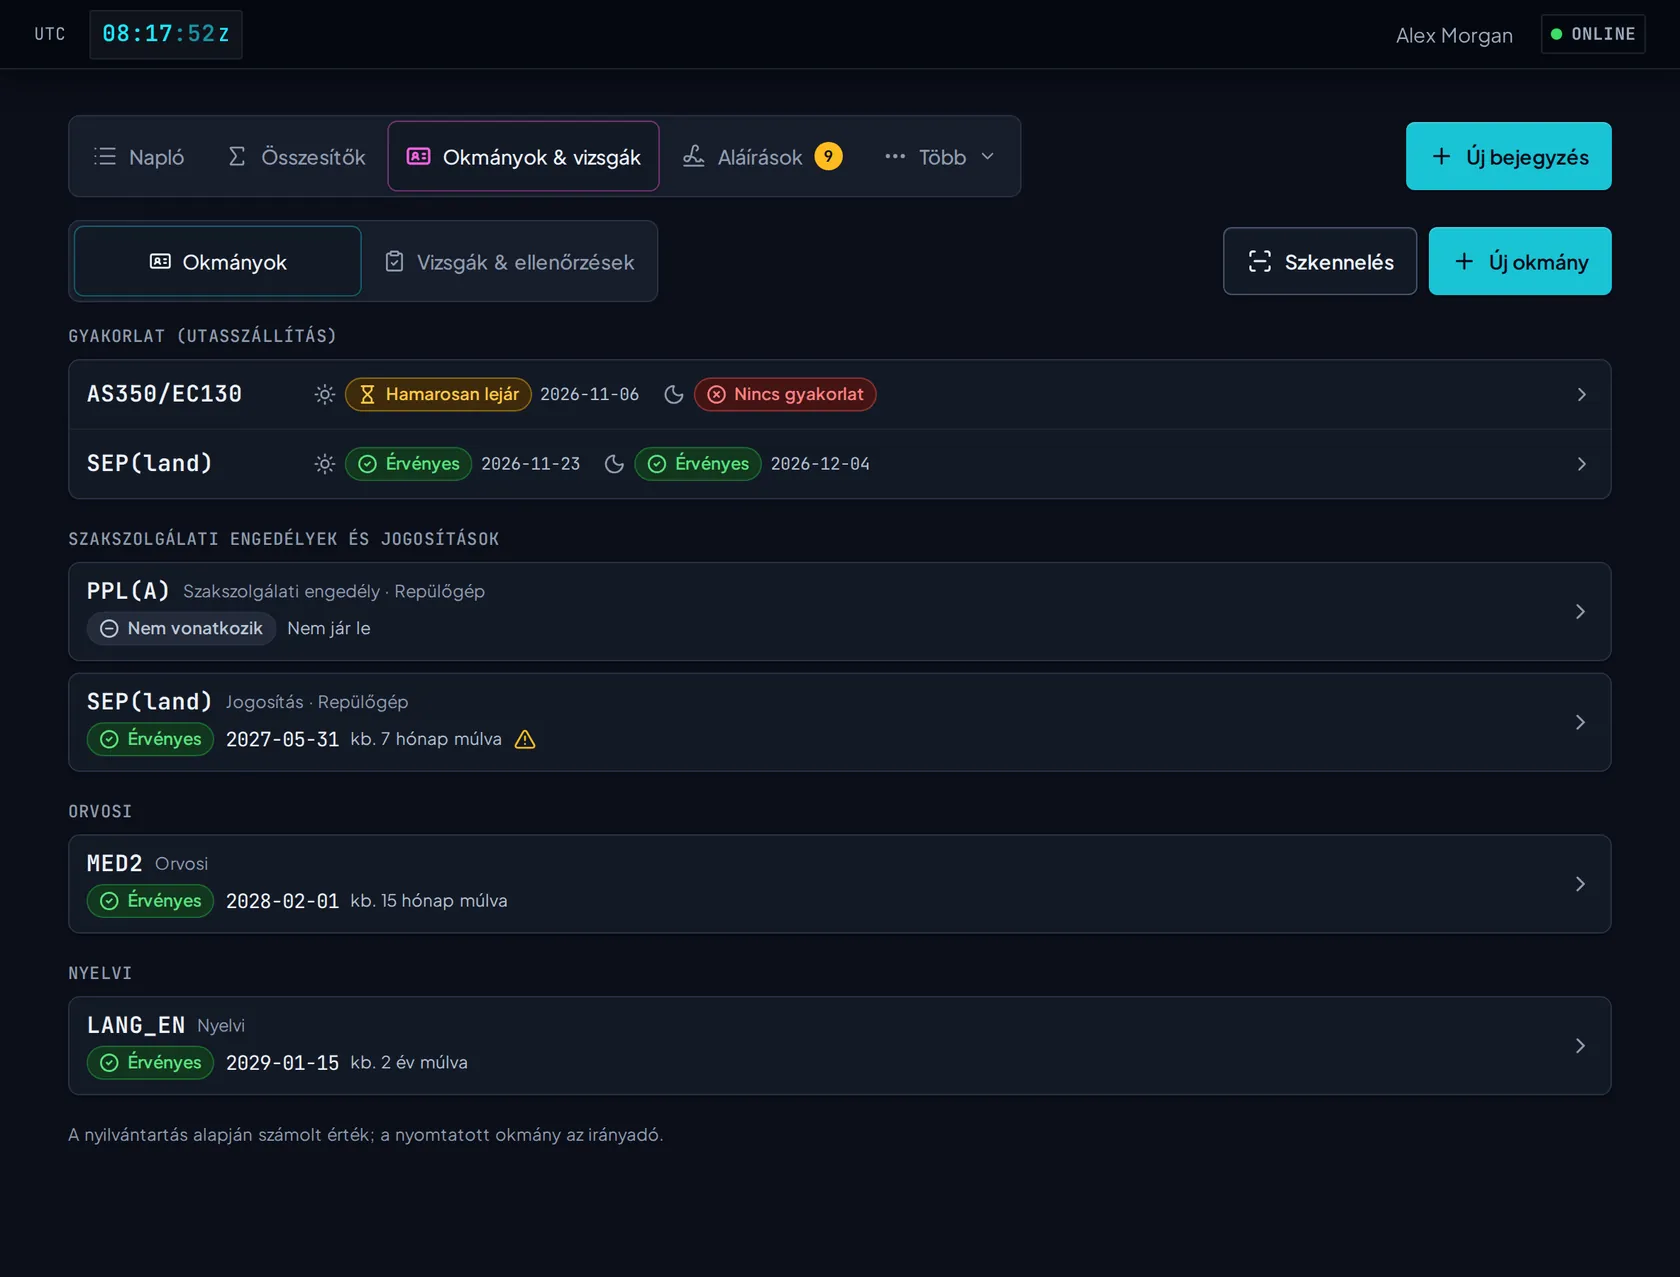Switch to the Összesítők tab
Image resolution: width=1680 pixels, height=1277 pixels.
coord(296,157)
